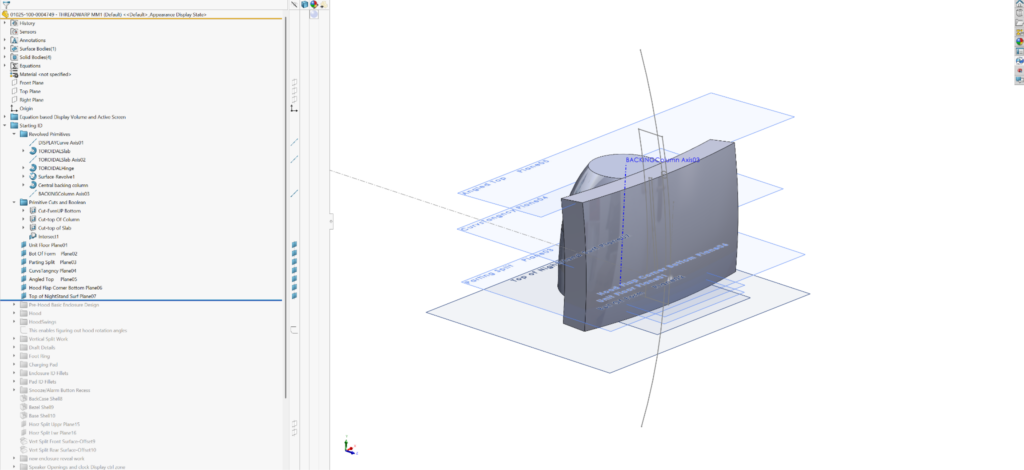The height and width of the screenshot is (470, 1024).
Task: Select Snooze/Alarm Button Recess folder
Action: coord(59,390)
